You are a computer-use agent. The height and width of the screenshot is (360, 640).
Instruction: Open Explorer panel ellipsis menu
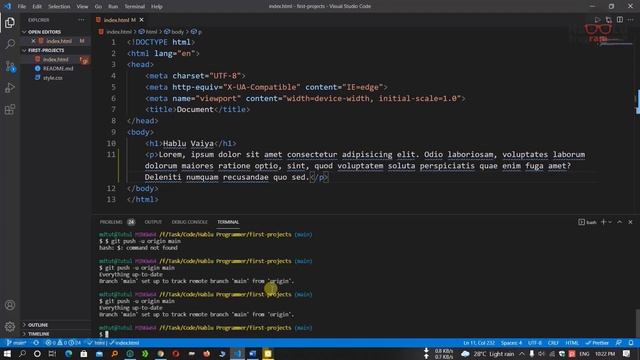(82, 20)
